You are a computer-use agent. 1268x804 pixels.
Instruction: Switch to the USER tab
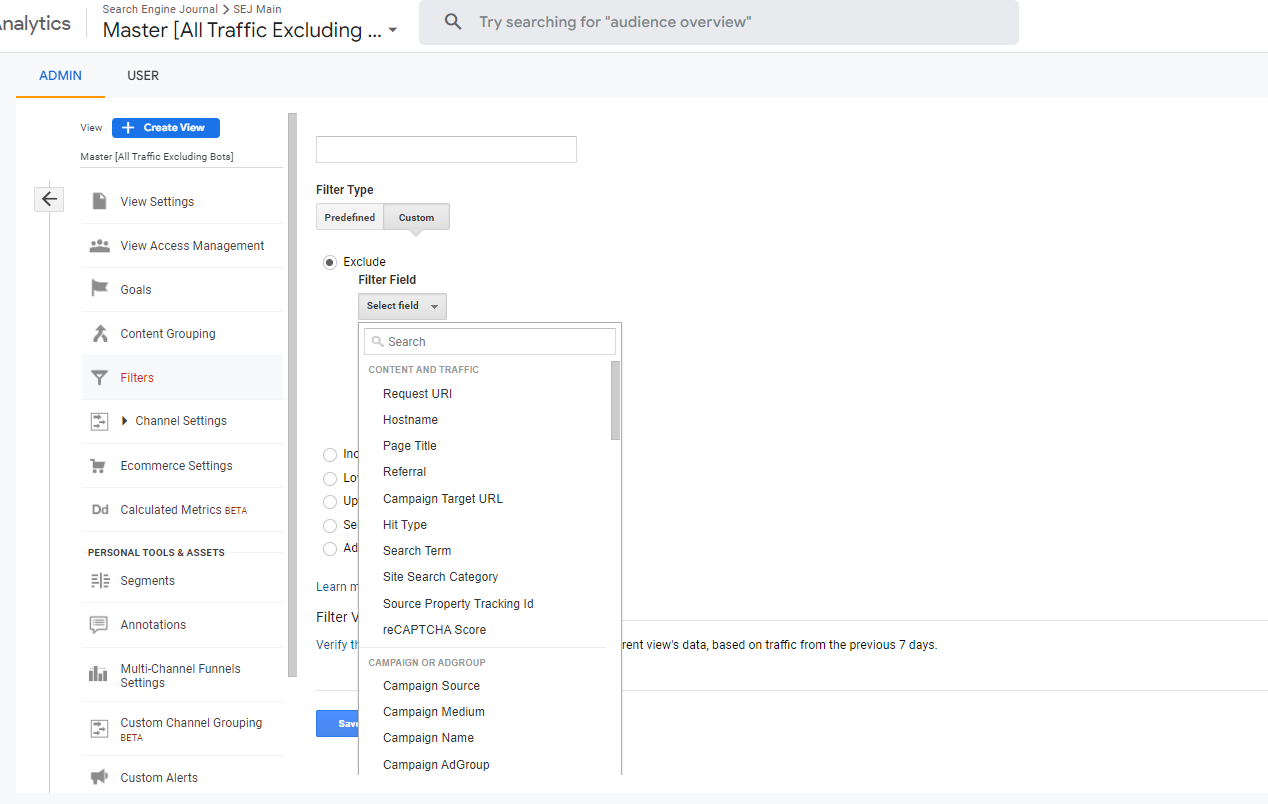142,75
